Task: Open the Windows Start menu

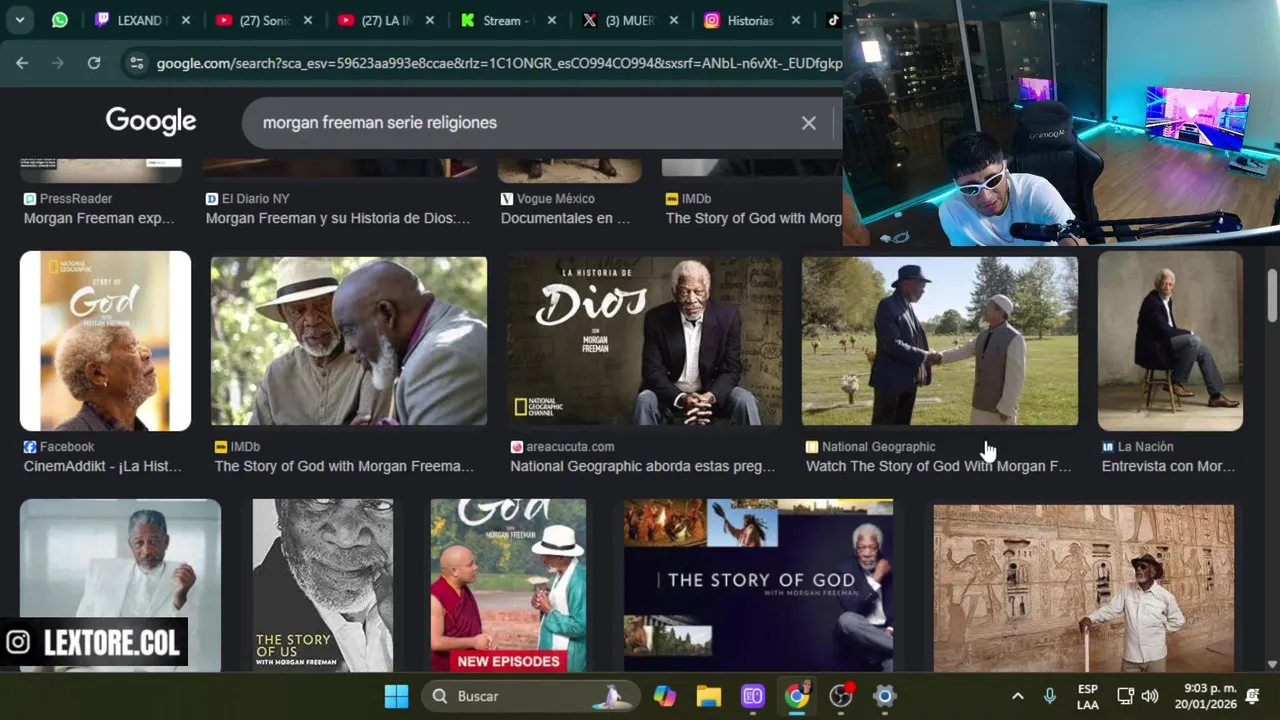Action: 396,696
